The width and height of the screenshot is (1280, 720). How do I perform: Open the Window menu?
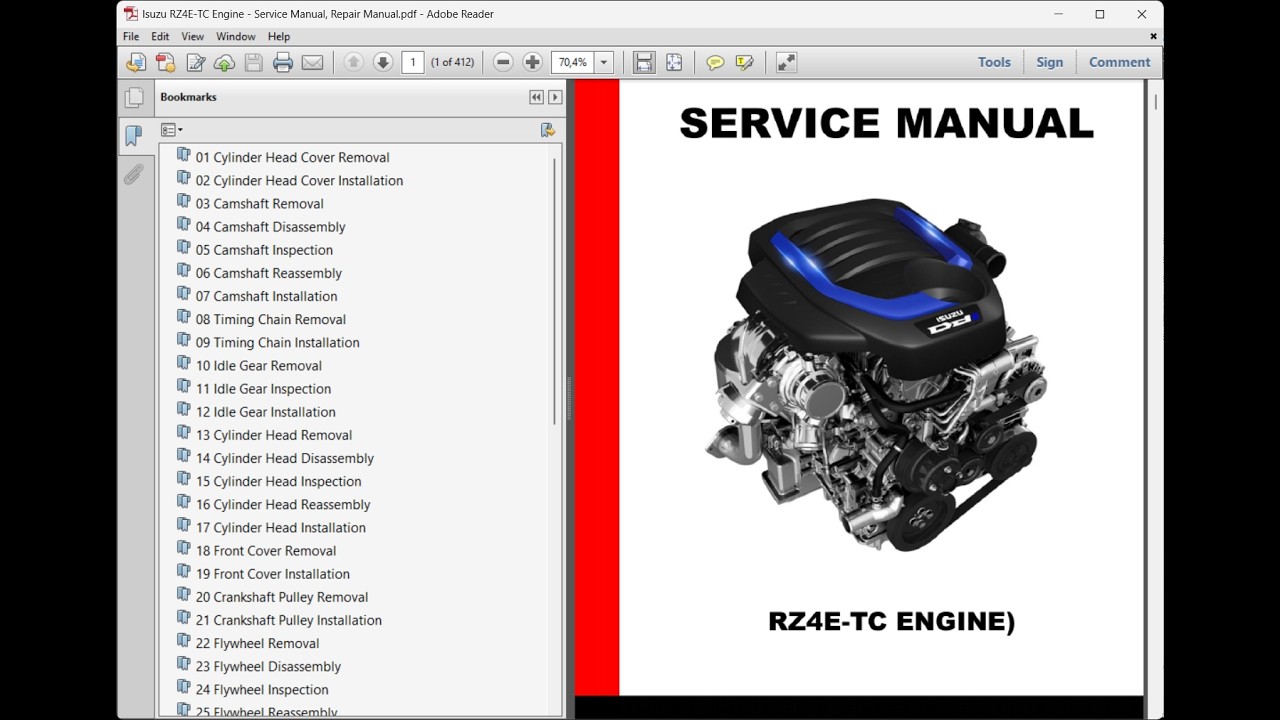236,36
